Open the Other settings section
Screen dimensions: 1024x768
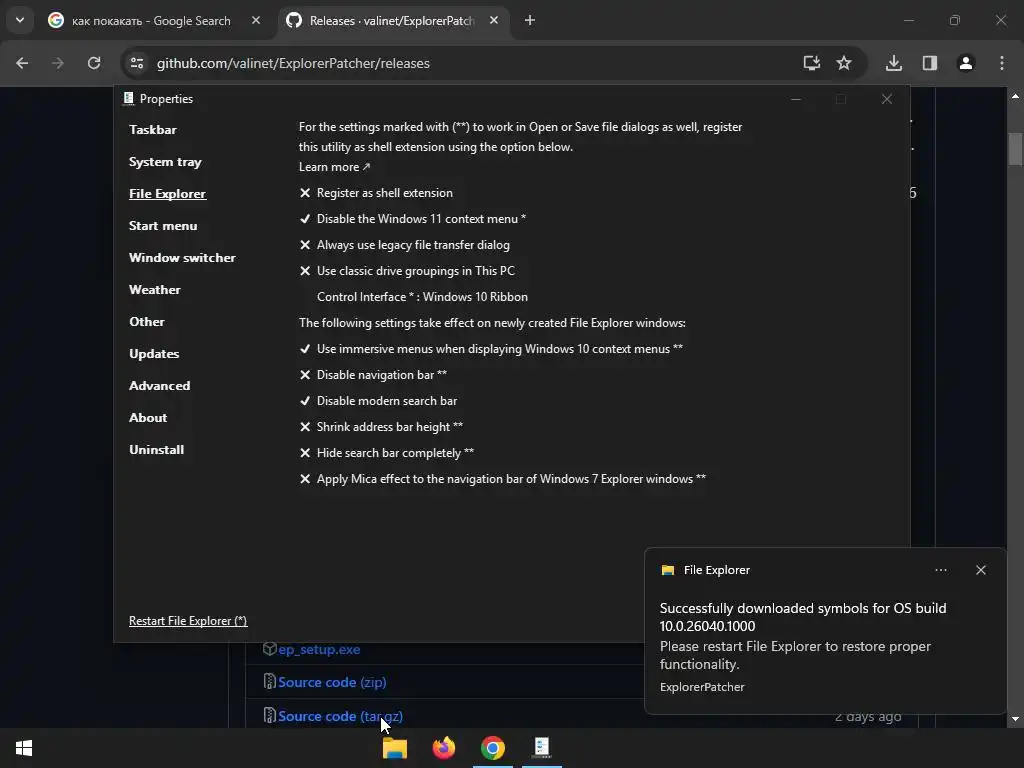147,321
